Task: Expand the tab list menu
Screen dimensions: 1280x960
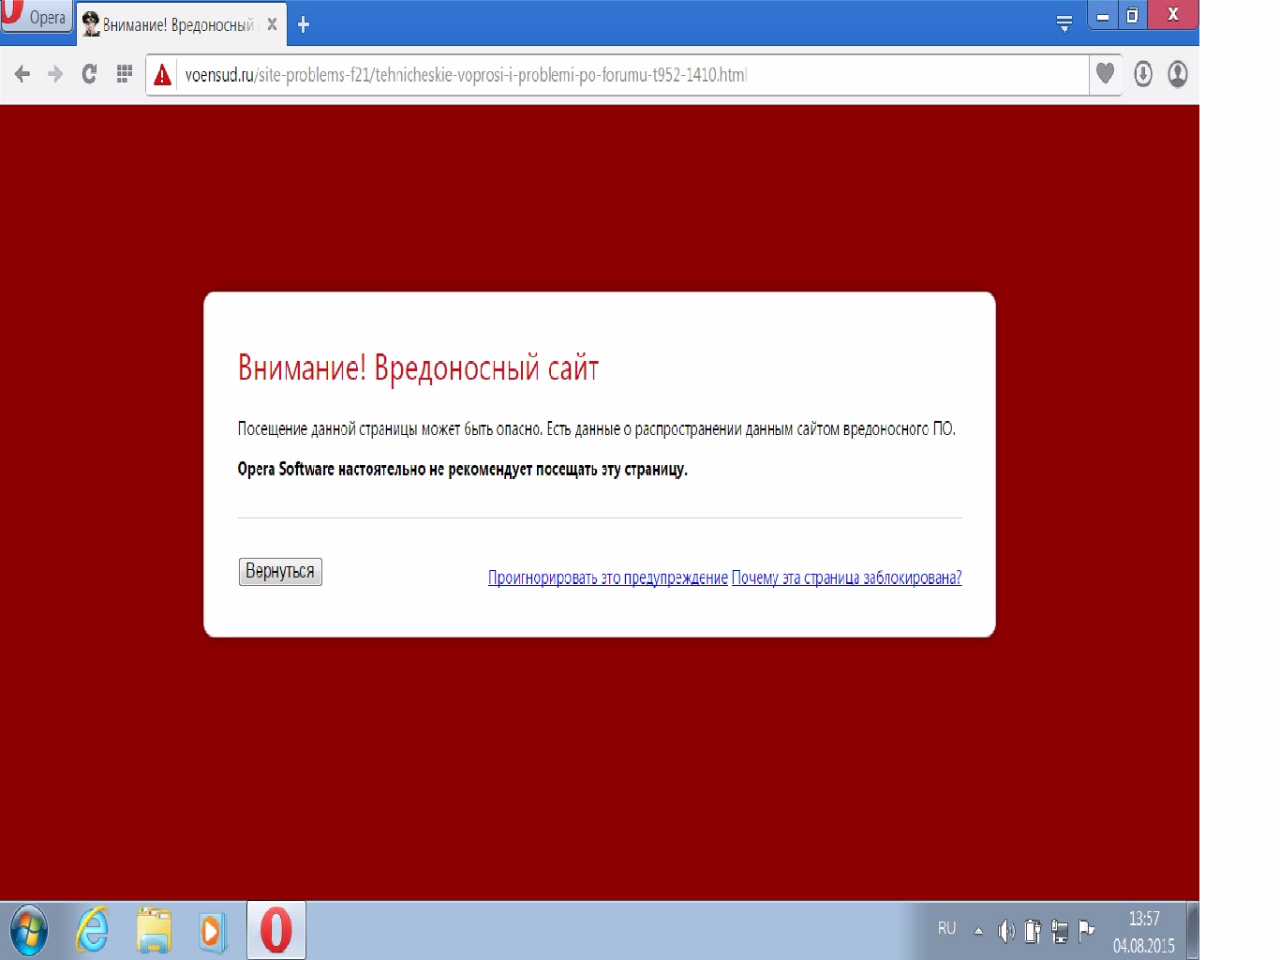Action: coord(1064,24)
